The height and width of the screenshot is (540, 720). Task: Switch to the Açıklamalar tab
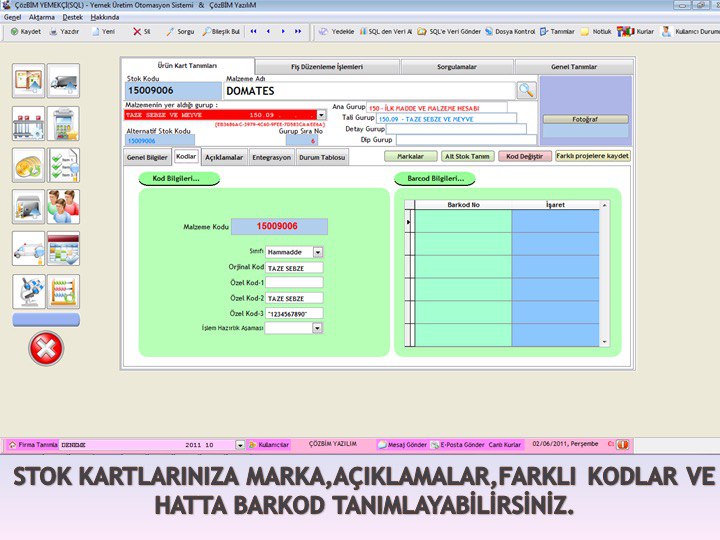pos(224,157)
